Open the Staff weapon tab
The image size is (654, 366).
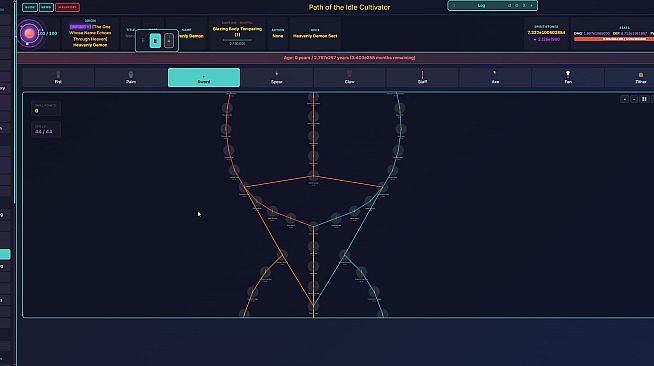(422, 78)
